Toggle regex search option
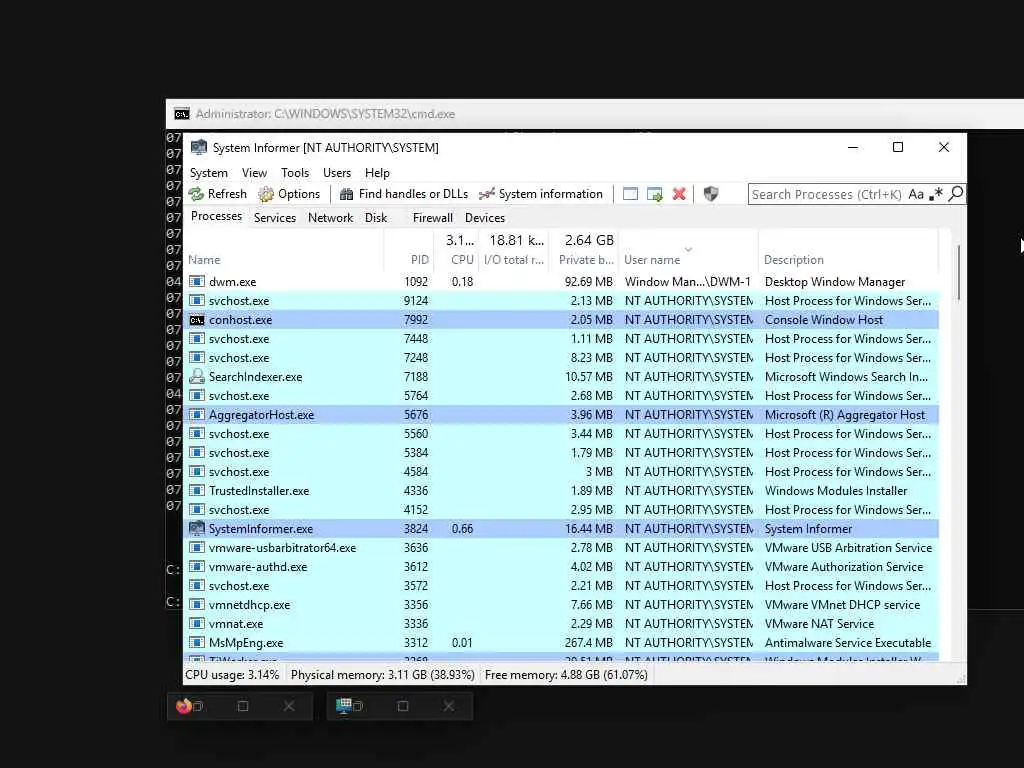Image resolution: width=1024 pixels, height=768 pixels. (x=936, y=194)
